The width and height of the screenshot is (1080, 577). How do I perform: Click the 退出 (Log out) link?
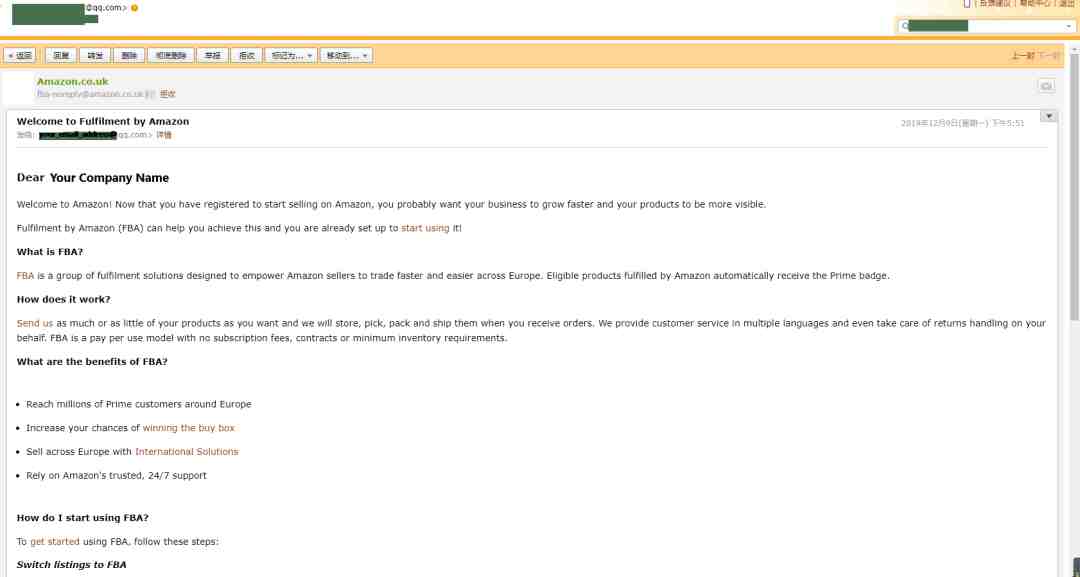pos(1066,3)
